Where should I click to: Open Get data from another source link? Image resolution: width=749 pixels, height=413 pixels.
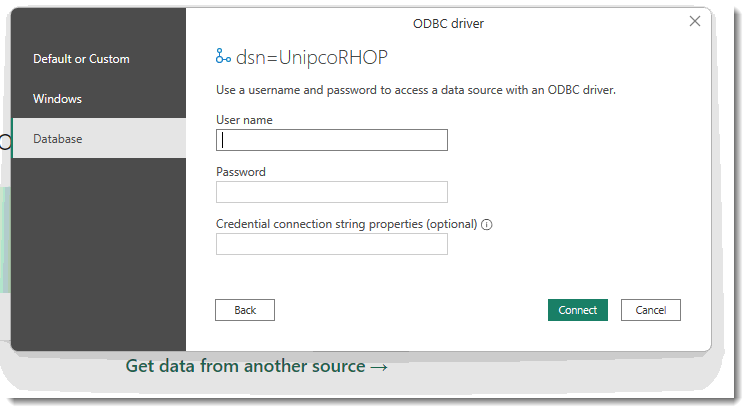245,367
